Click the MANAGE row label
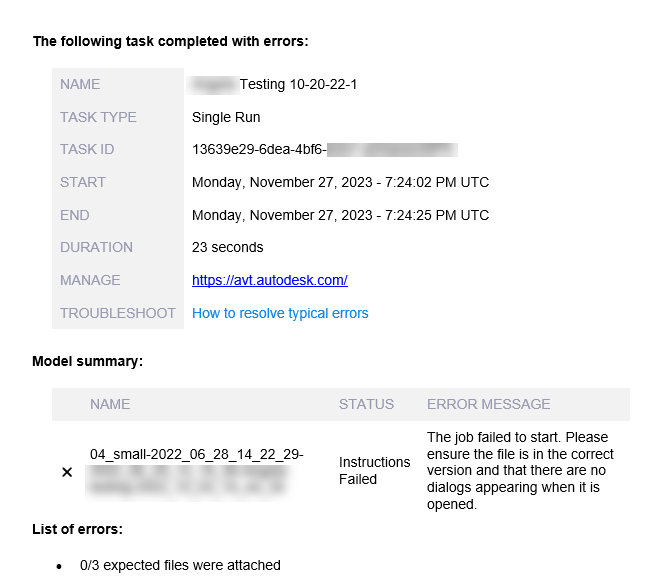Image resolution: width=661 pixels, height=579 pixels. coord(90,281)
